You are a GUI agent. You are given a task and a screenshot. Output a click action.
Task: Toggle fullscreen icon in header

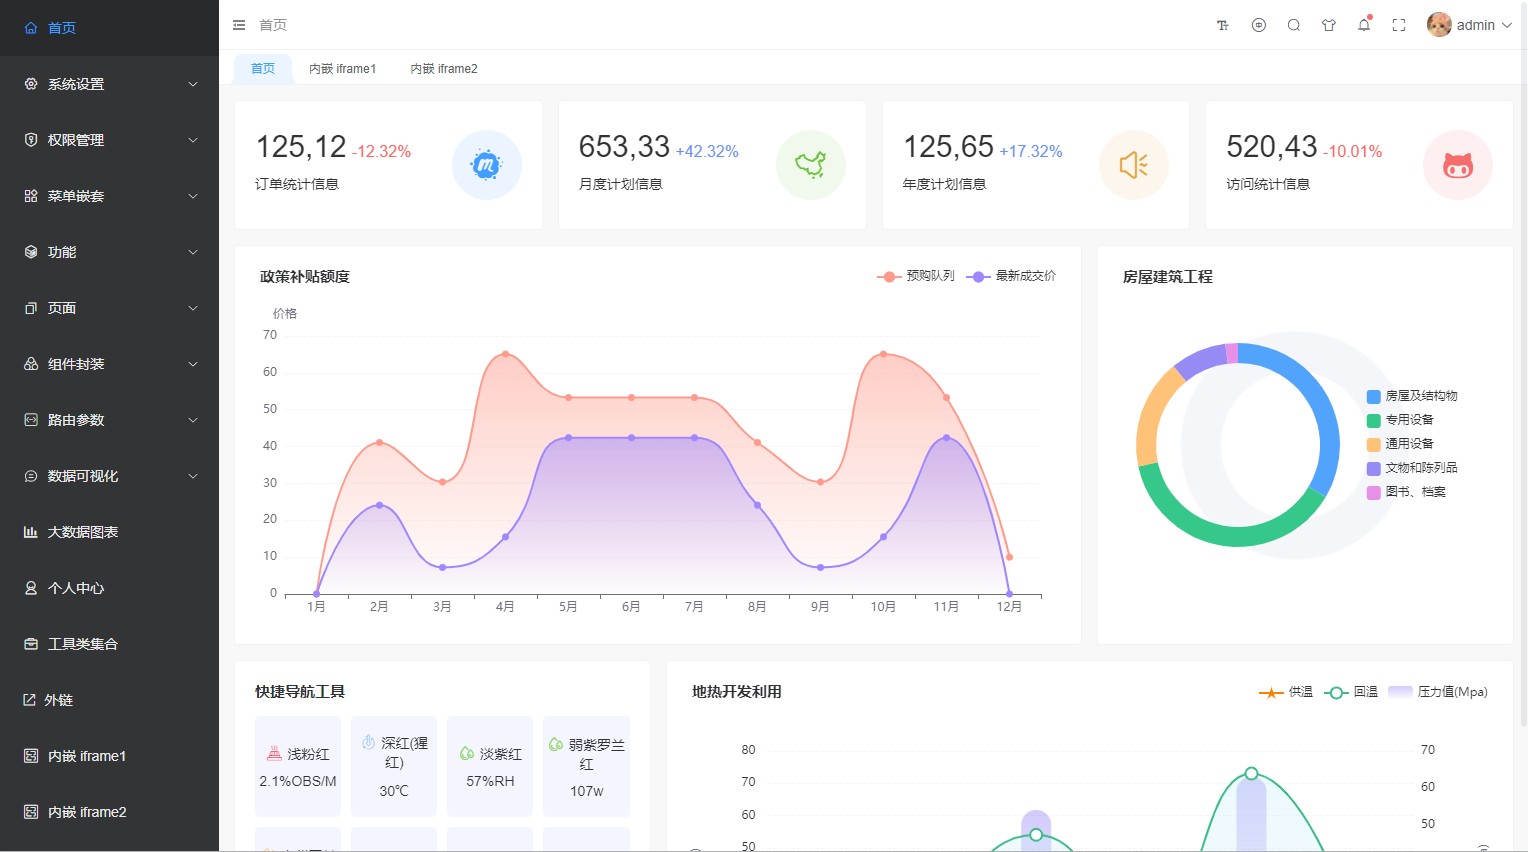(1399, 25)
